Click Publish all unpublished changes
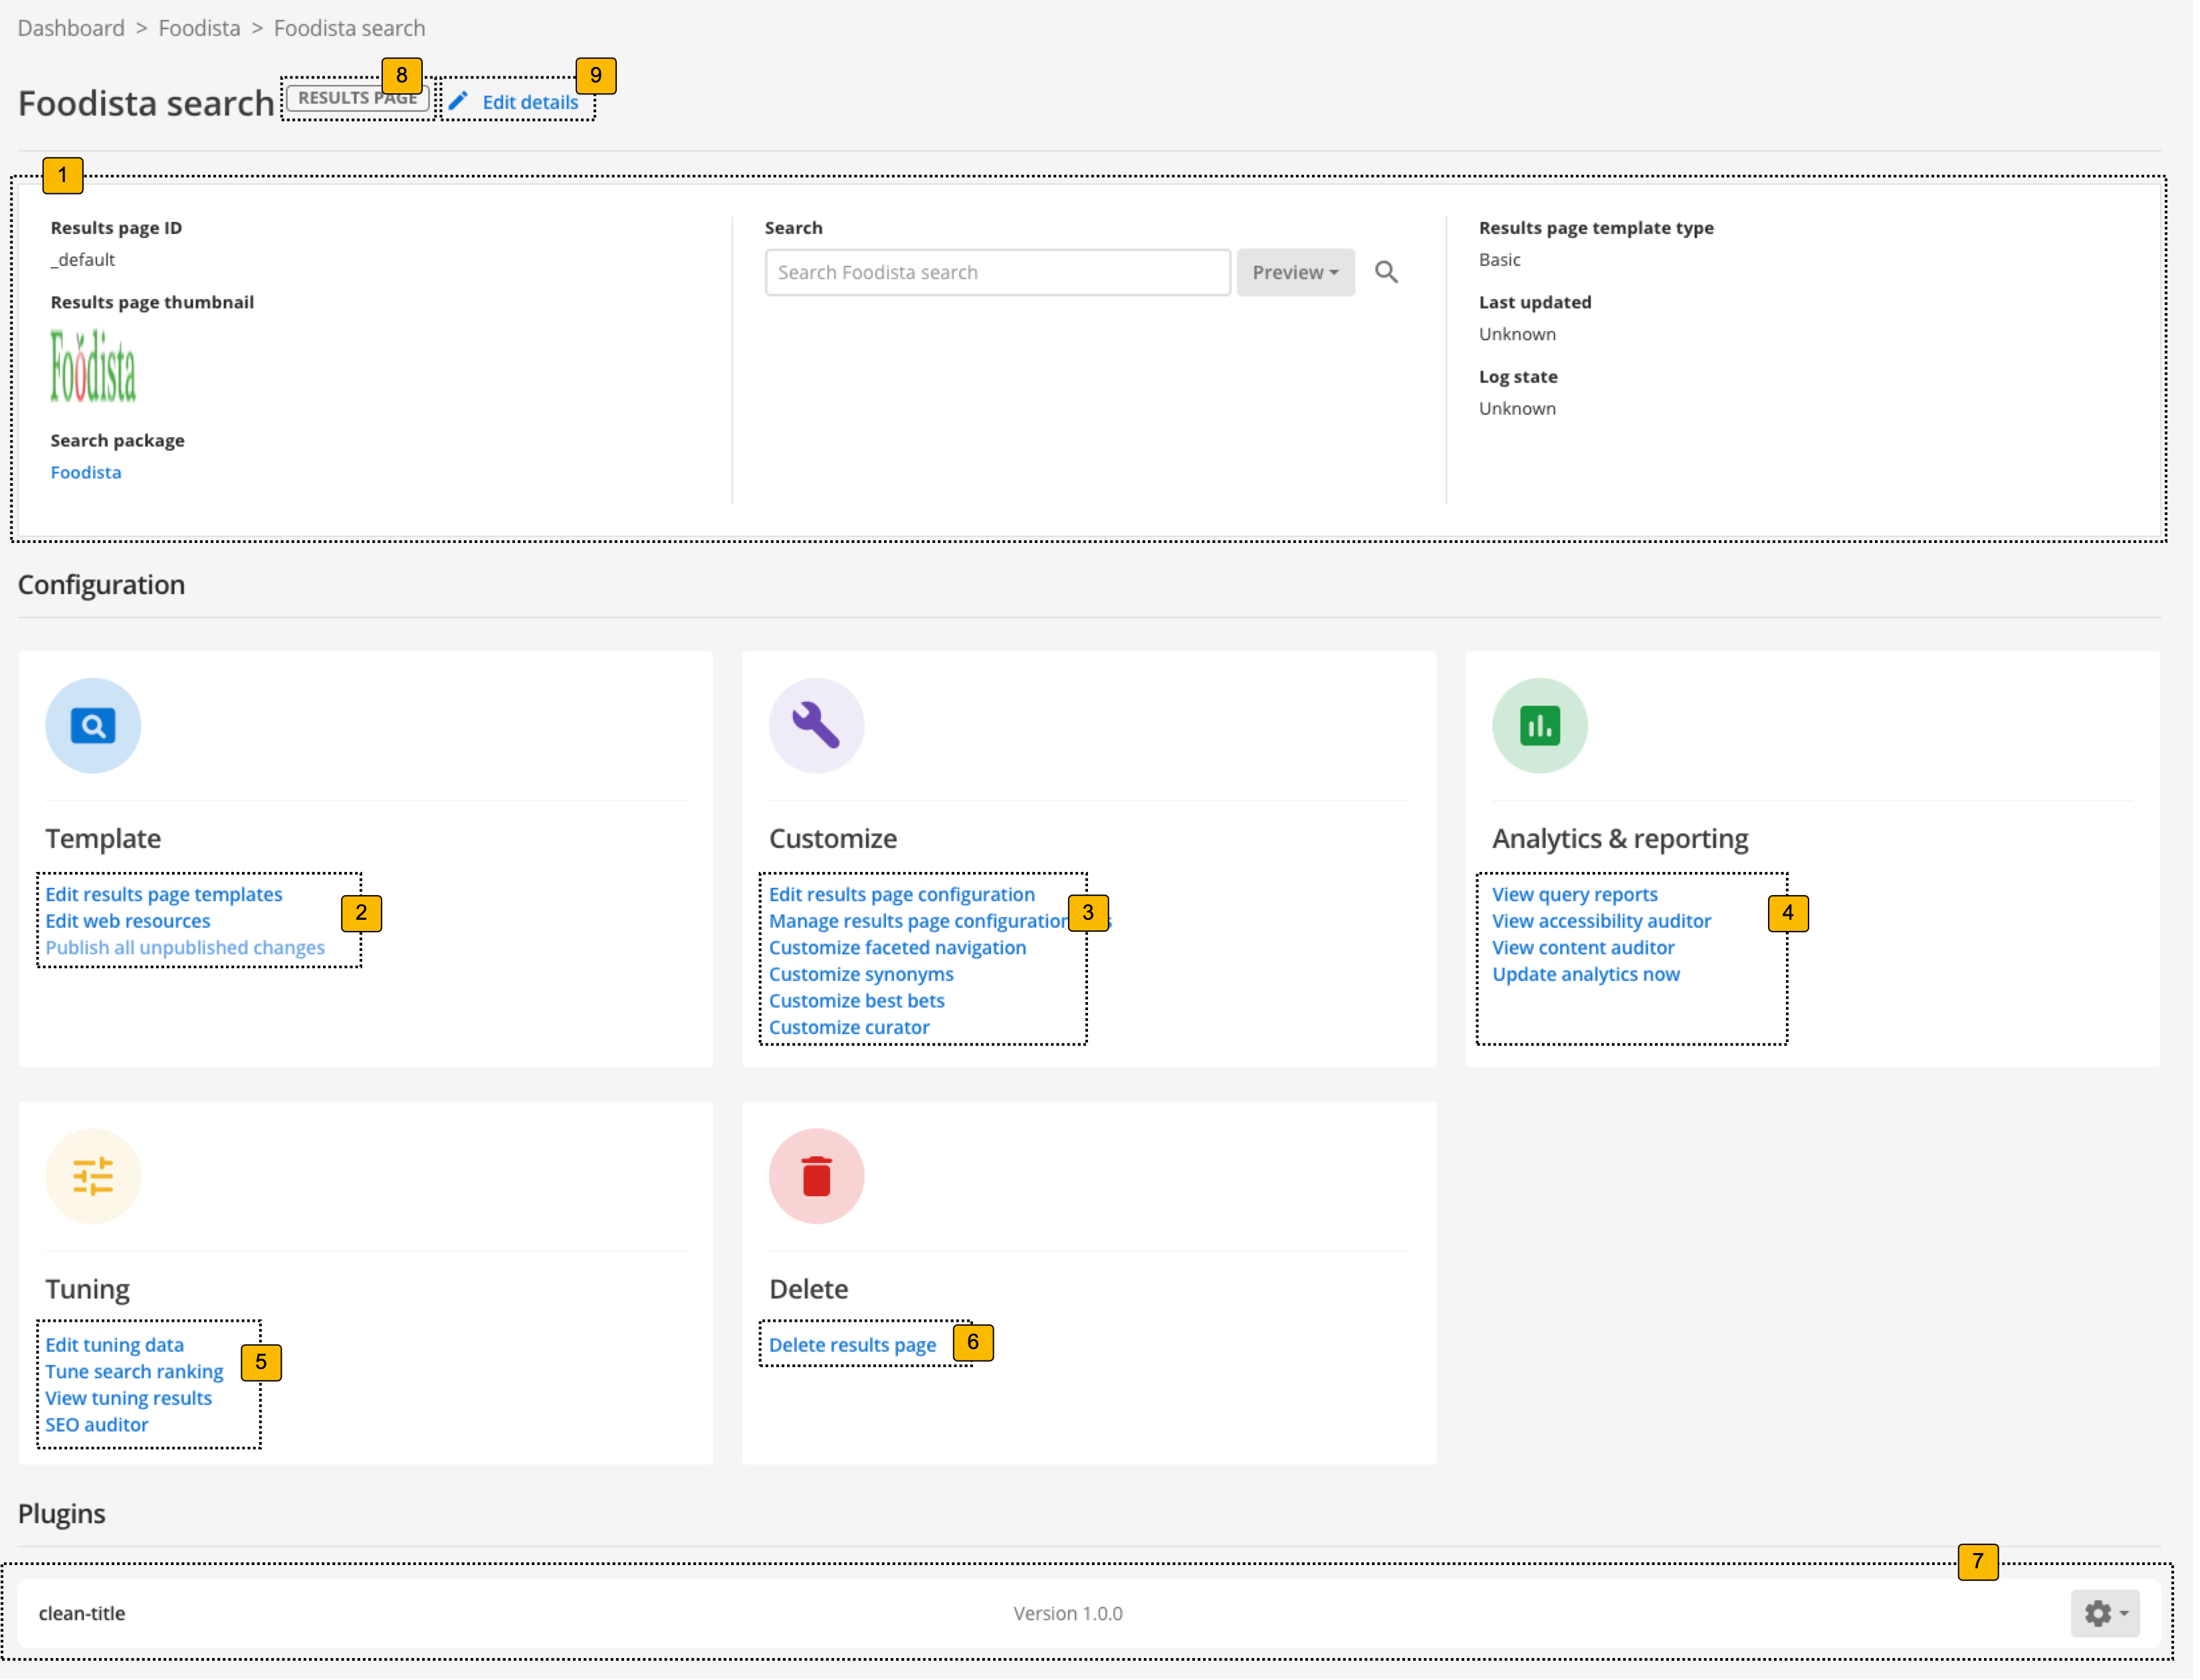 click(185, 947)
